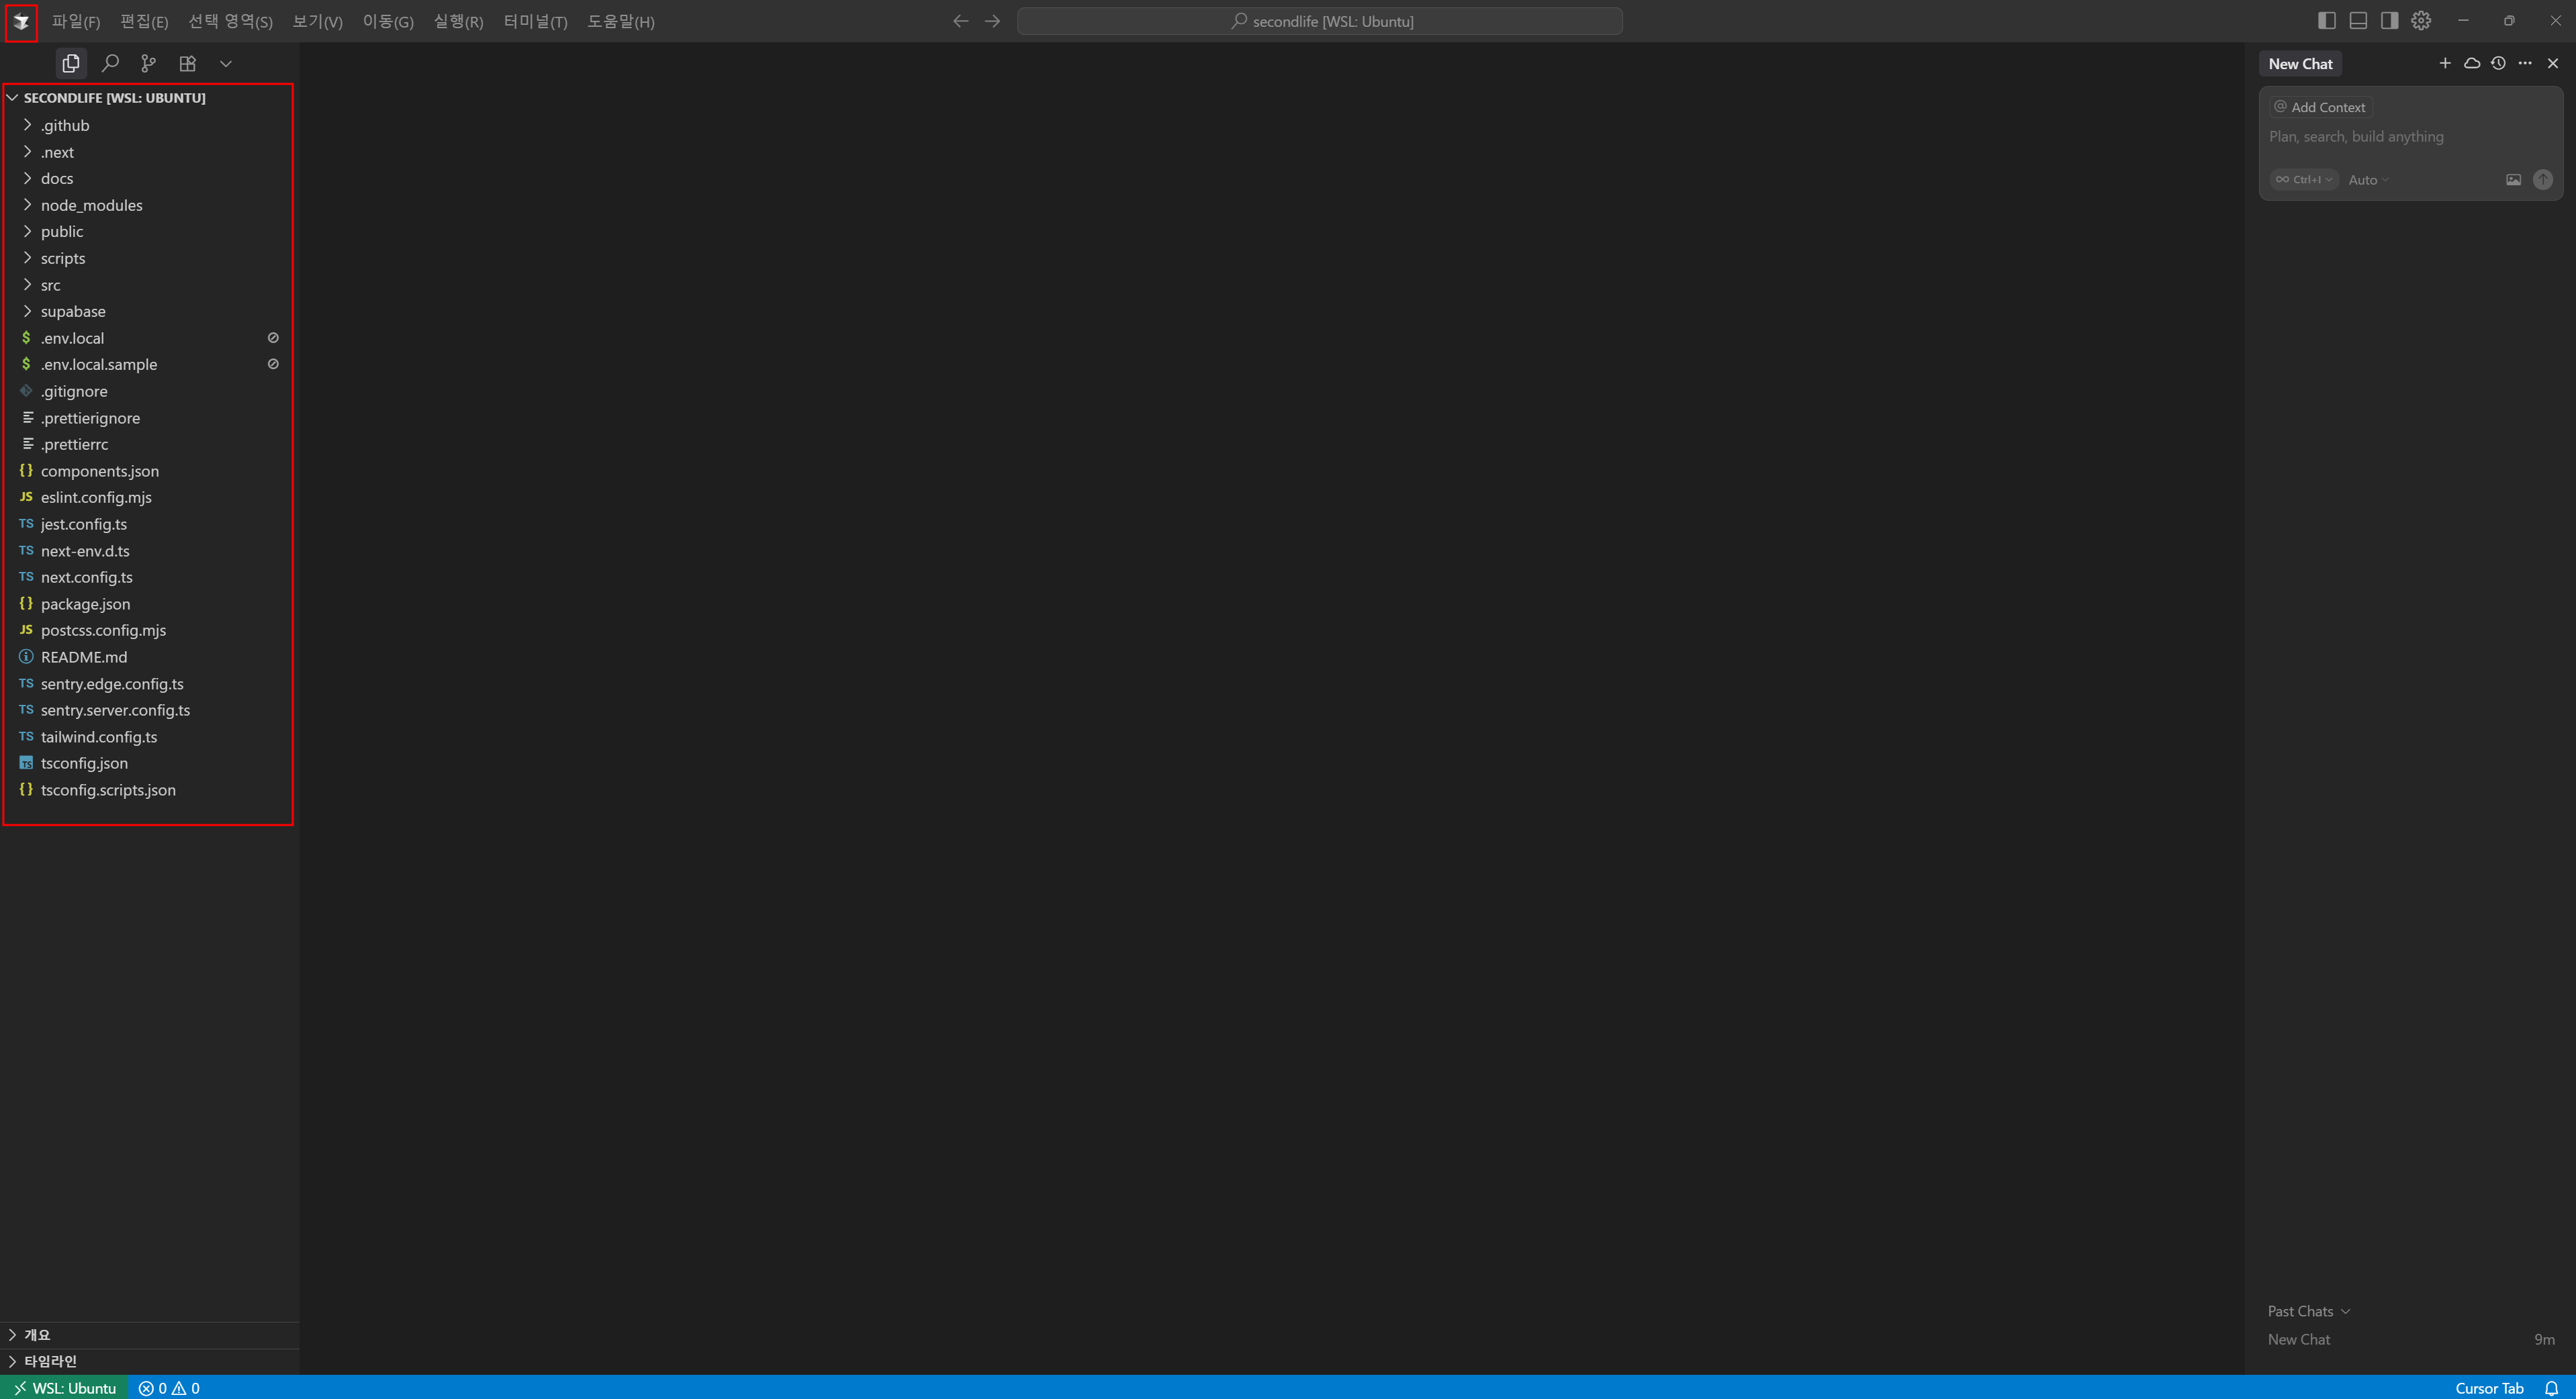
Task: Toggle the primary side bar layout icon
Action: pos(2327,20)
